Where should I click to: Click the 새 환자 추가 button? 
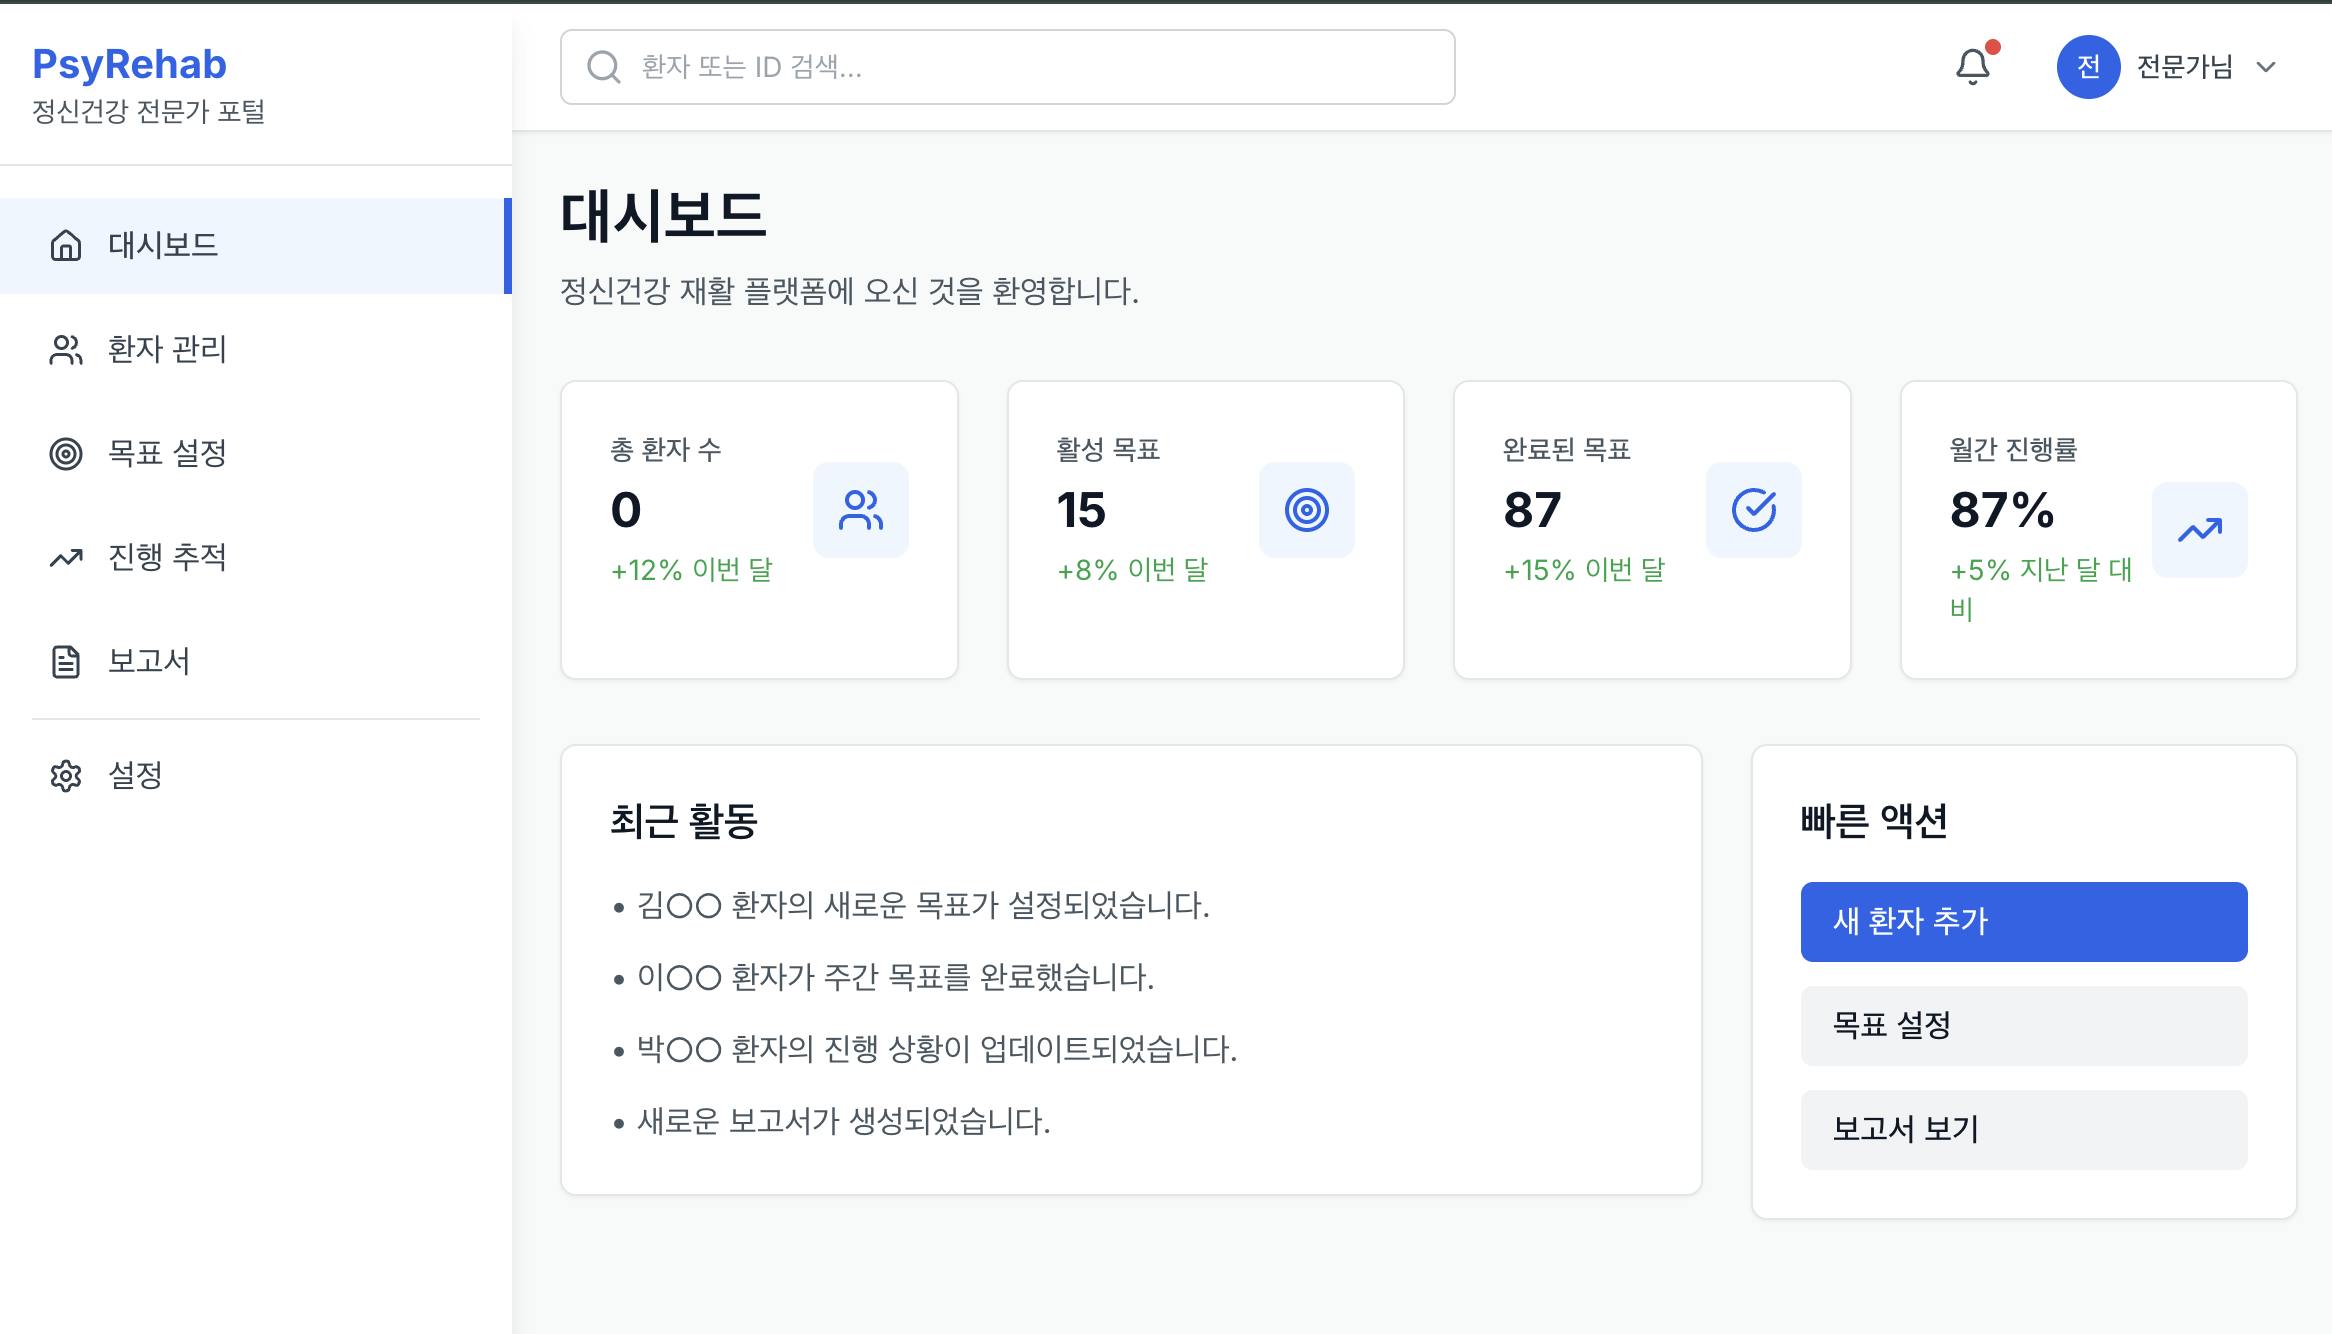pos(2024,922)
